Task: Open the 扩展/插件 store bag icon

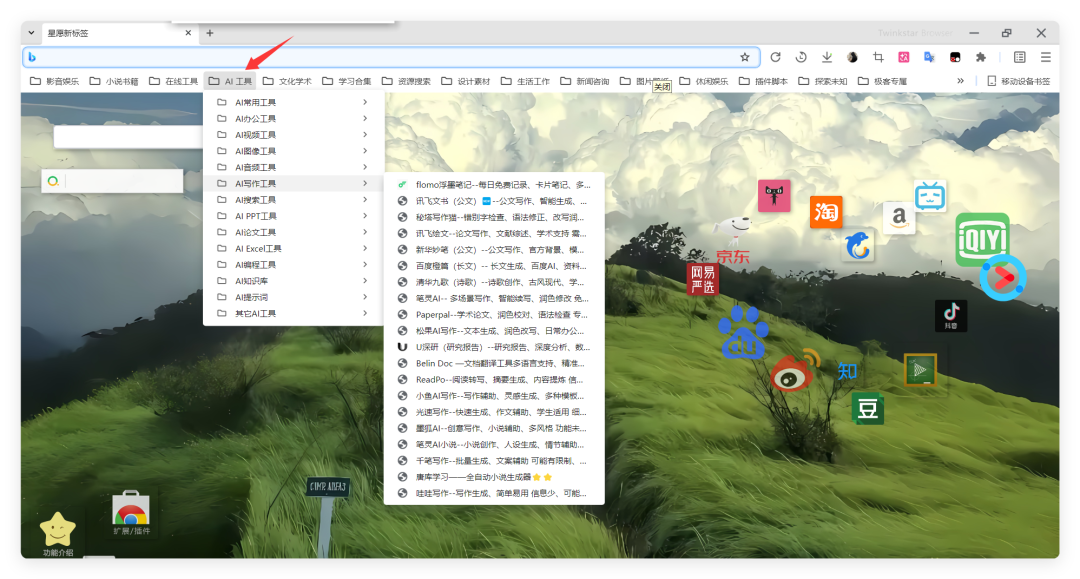Action: pos(131,513)
